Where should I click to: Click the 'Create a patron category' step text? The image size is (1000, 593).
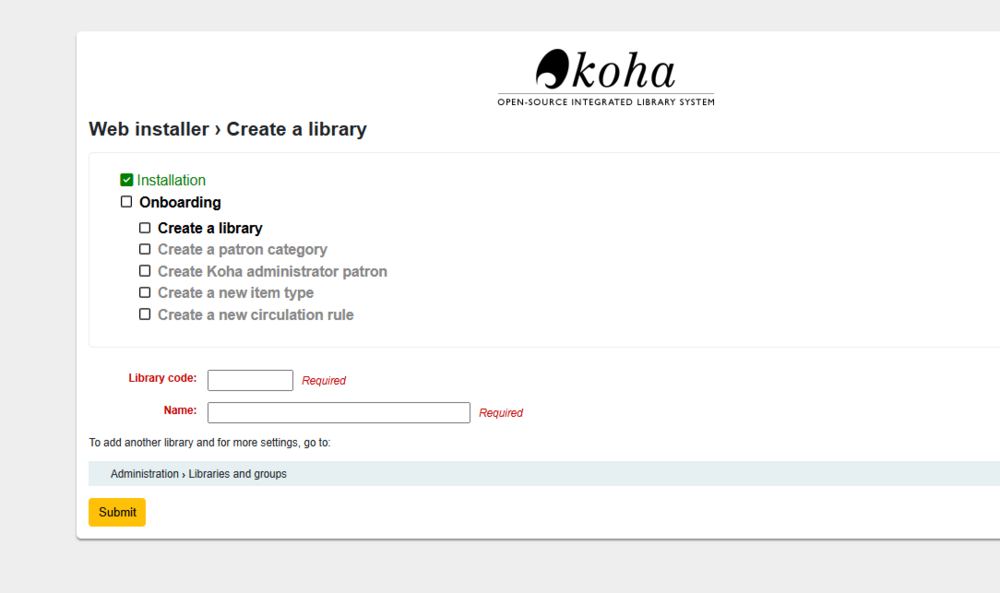coord(242,249)
